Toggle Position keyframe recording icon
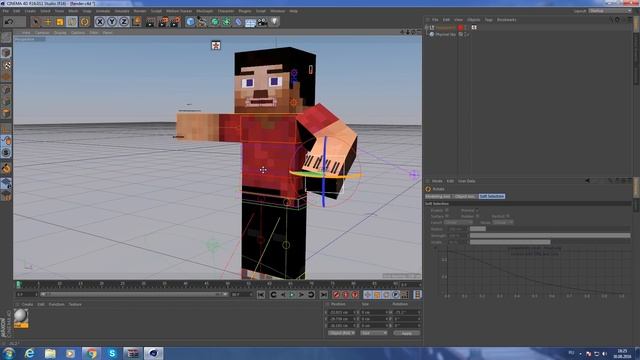Viewport: 640px width, 360px height. [368, 295]
